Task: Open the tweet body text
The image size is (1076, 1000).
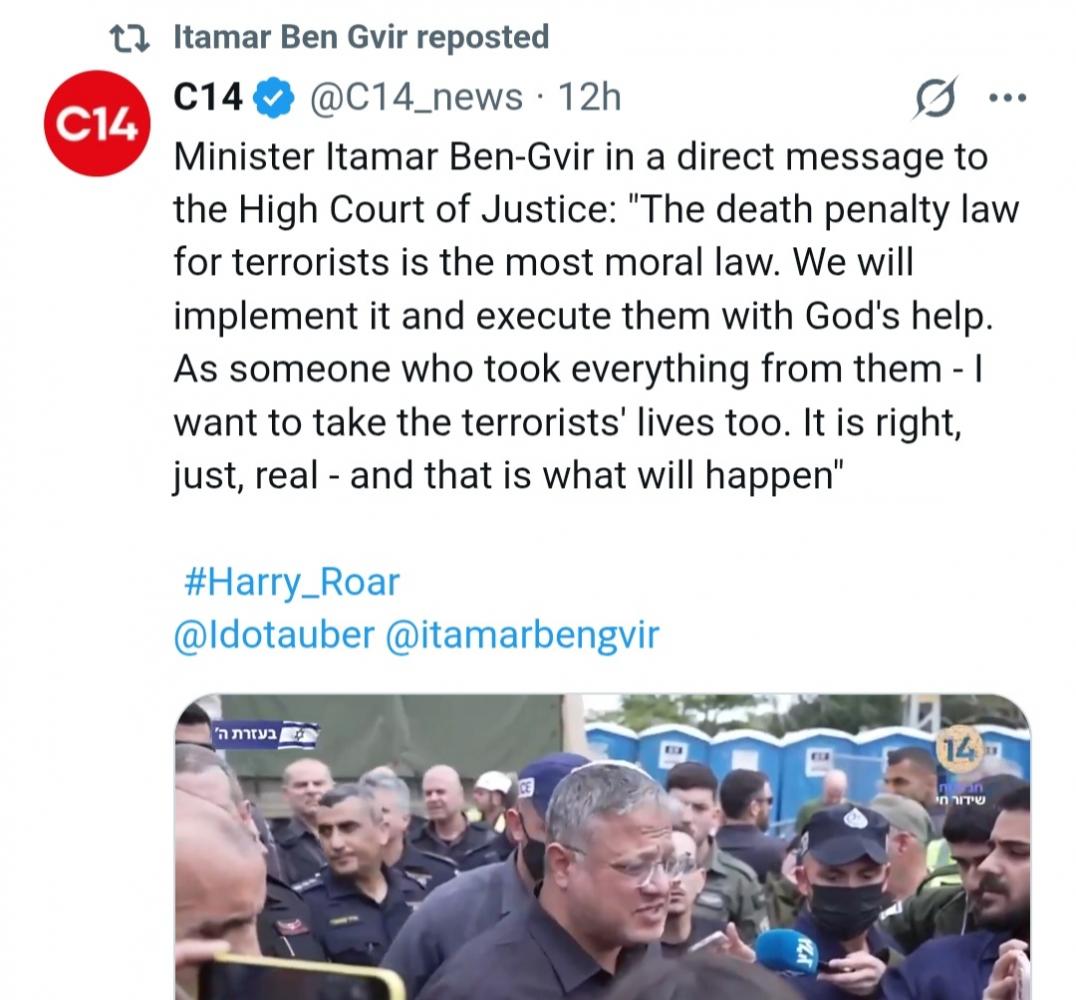Action: [596, 316]
